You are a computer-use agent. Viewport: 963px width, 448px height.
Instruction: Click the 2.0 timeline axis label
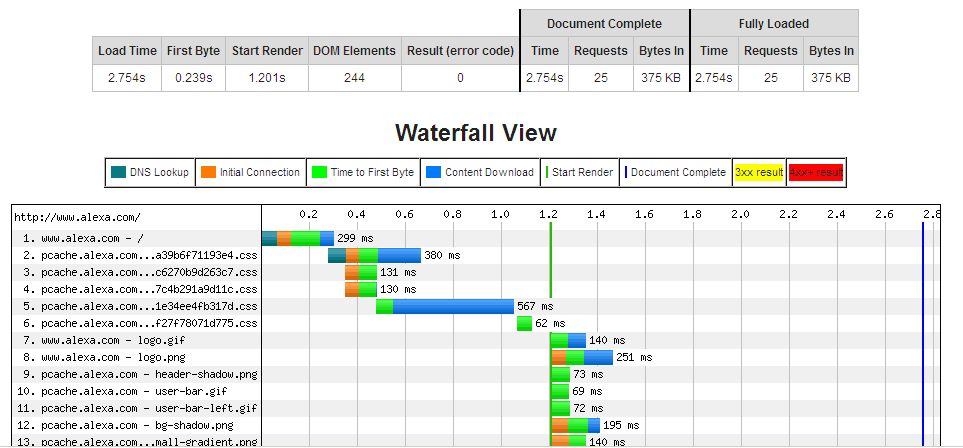[740, 214]
